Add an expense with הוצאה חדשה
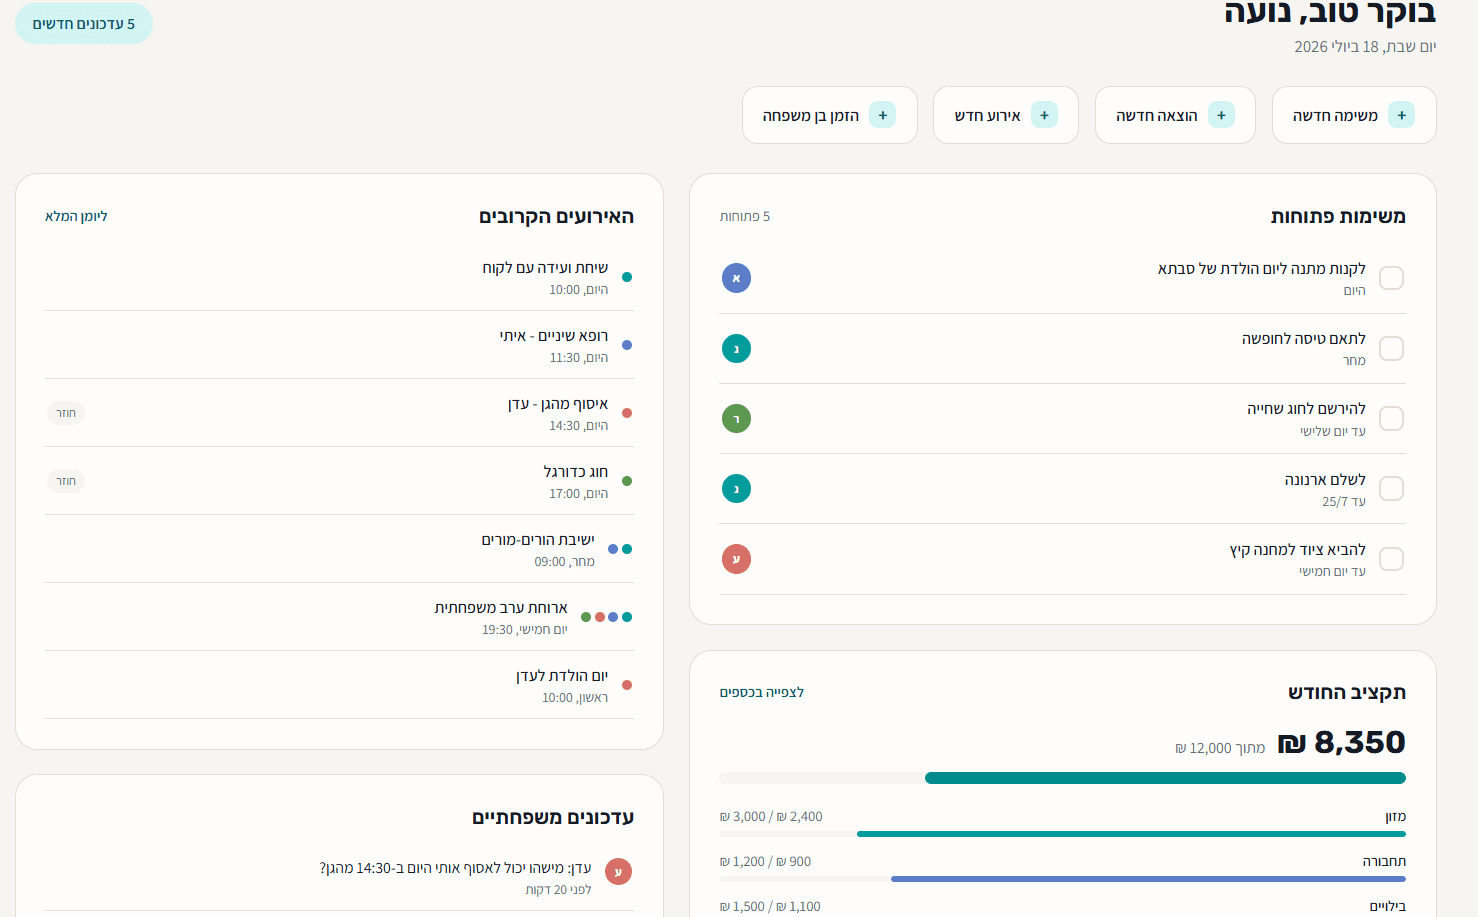Viewport: 1478px width, 917px height. (x=1175, y=115)
